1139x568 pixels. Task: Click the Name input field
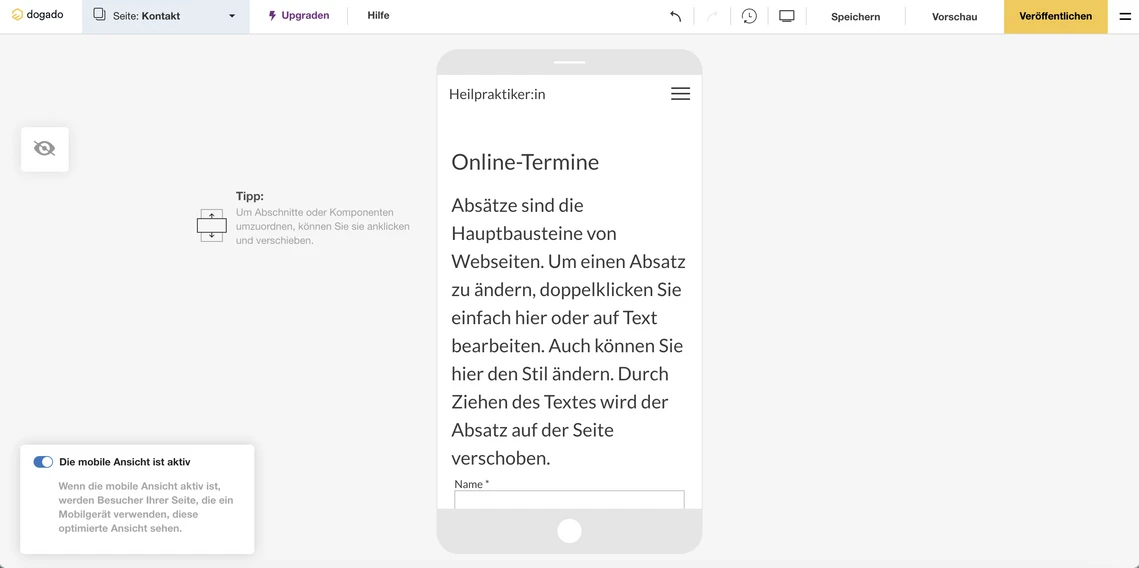click(x=570, y=500)
